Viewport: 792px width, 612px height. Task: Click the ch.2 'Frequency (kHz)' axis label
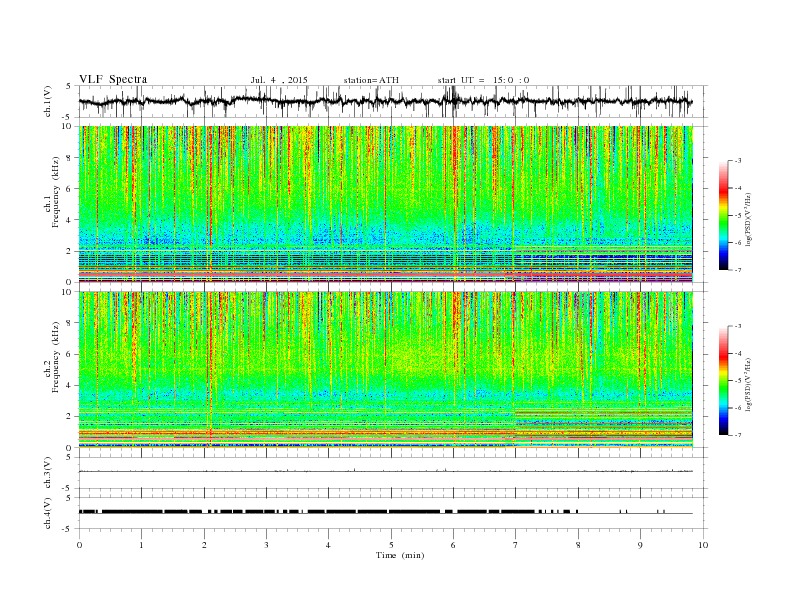pyautogui.click(x=56, y=358)
